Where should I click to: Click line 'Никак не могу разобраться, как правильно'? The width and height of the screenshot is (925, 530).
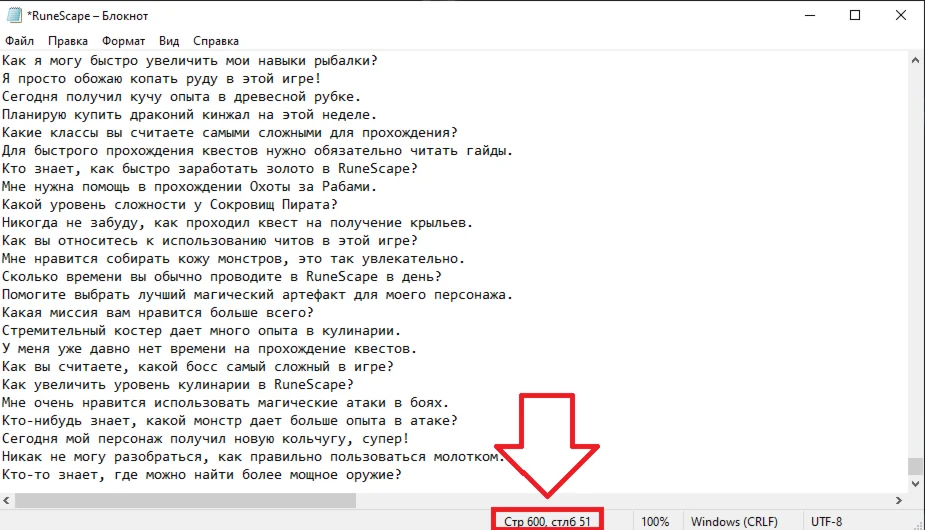pyautogui.click(x=253, y=456)
